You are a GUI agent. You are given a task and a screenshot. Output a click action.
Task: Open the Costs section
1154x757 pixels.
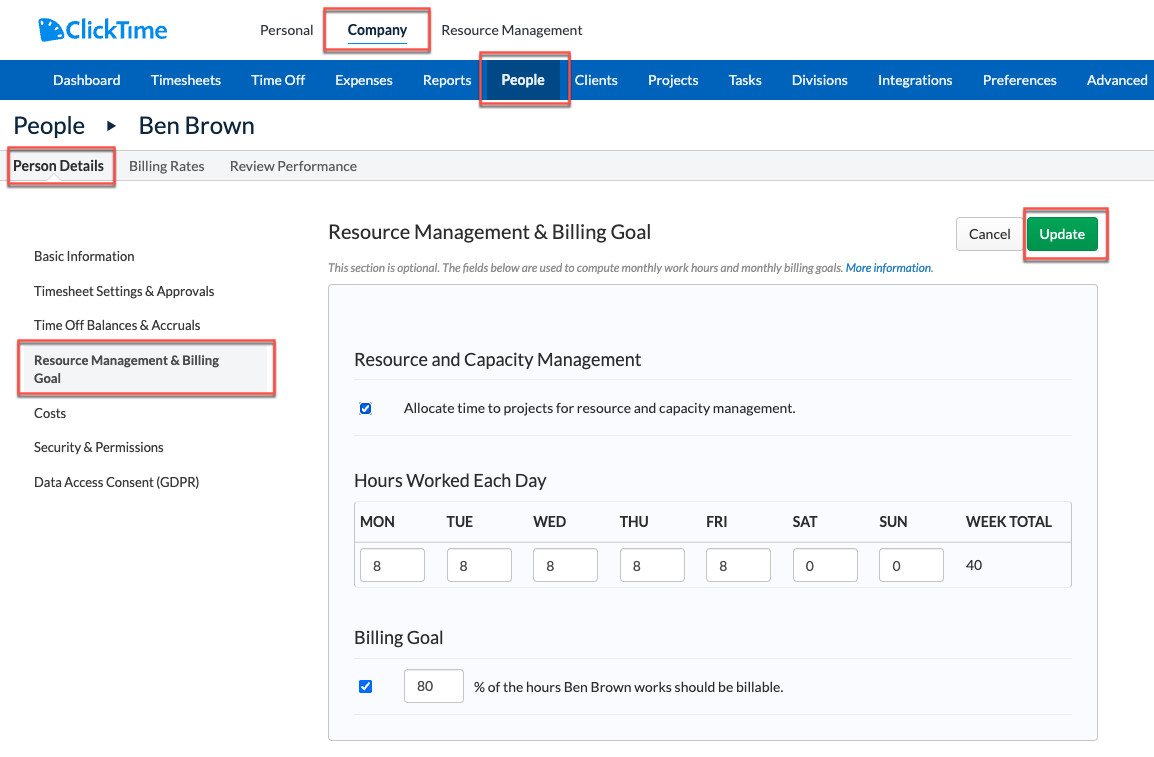[50, 413]
